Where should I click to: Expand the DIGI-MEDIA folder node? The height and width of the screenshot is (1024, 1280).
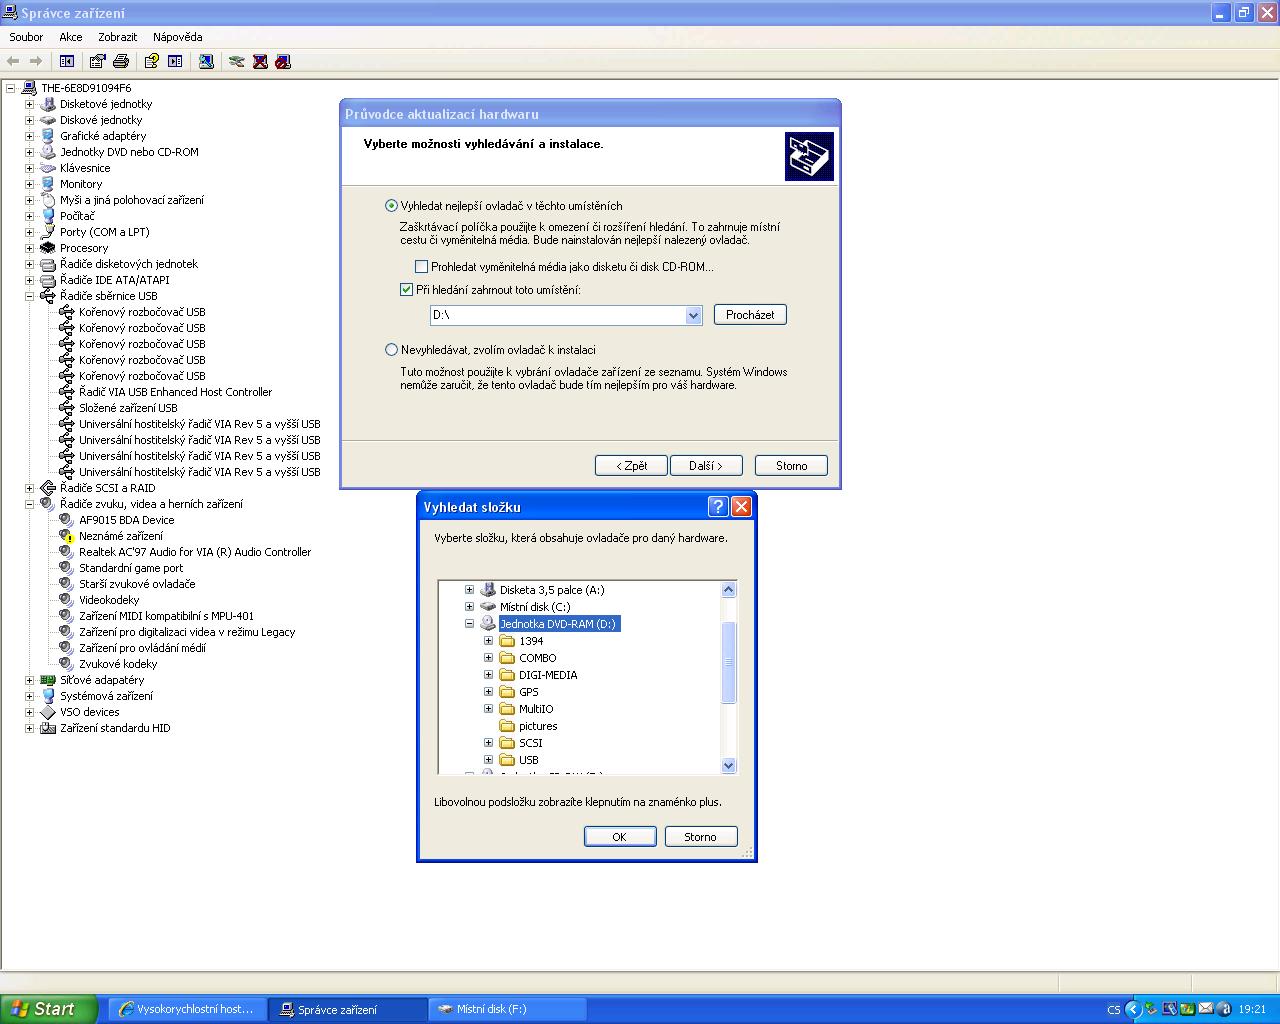coord(488,675)
